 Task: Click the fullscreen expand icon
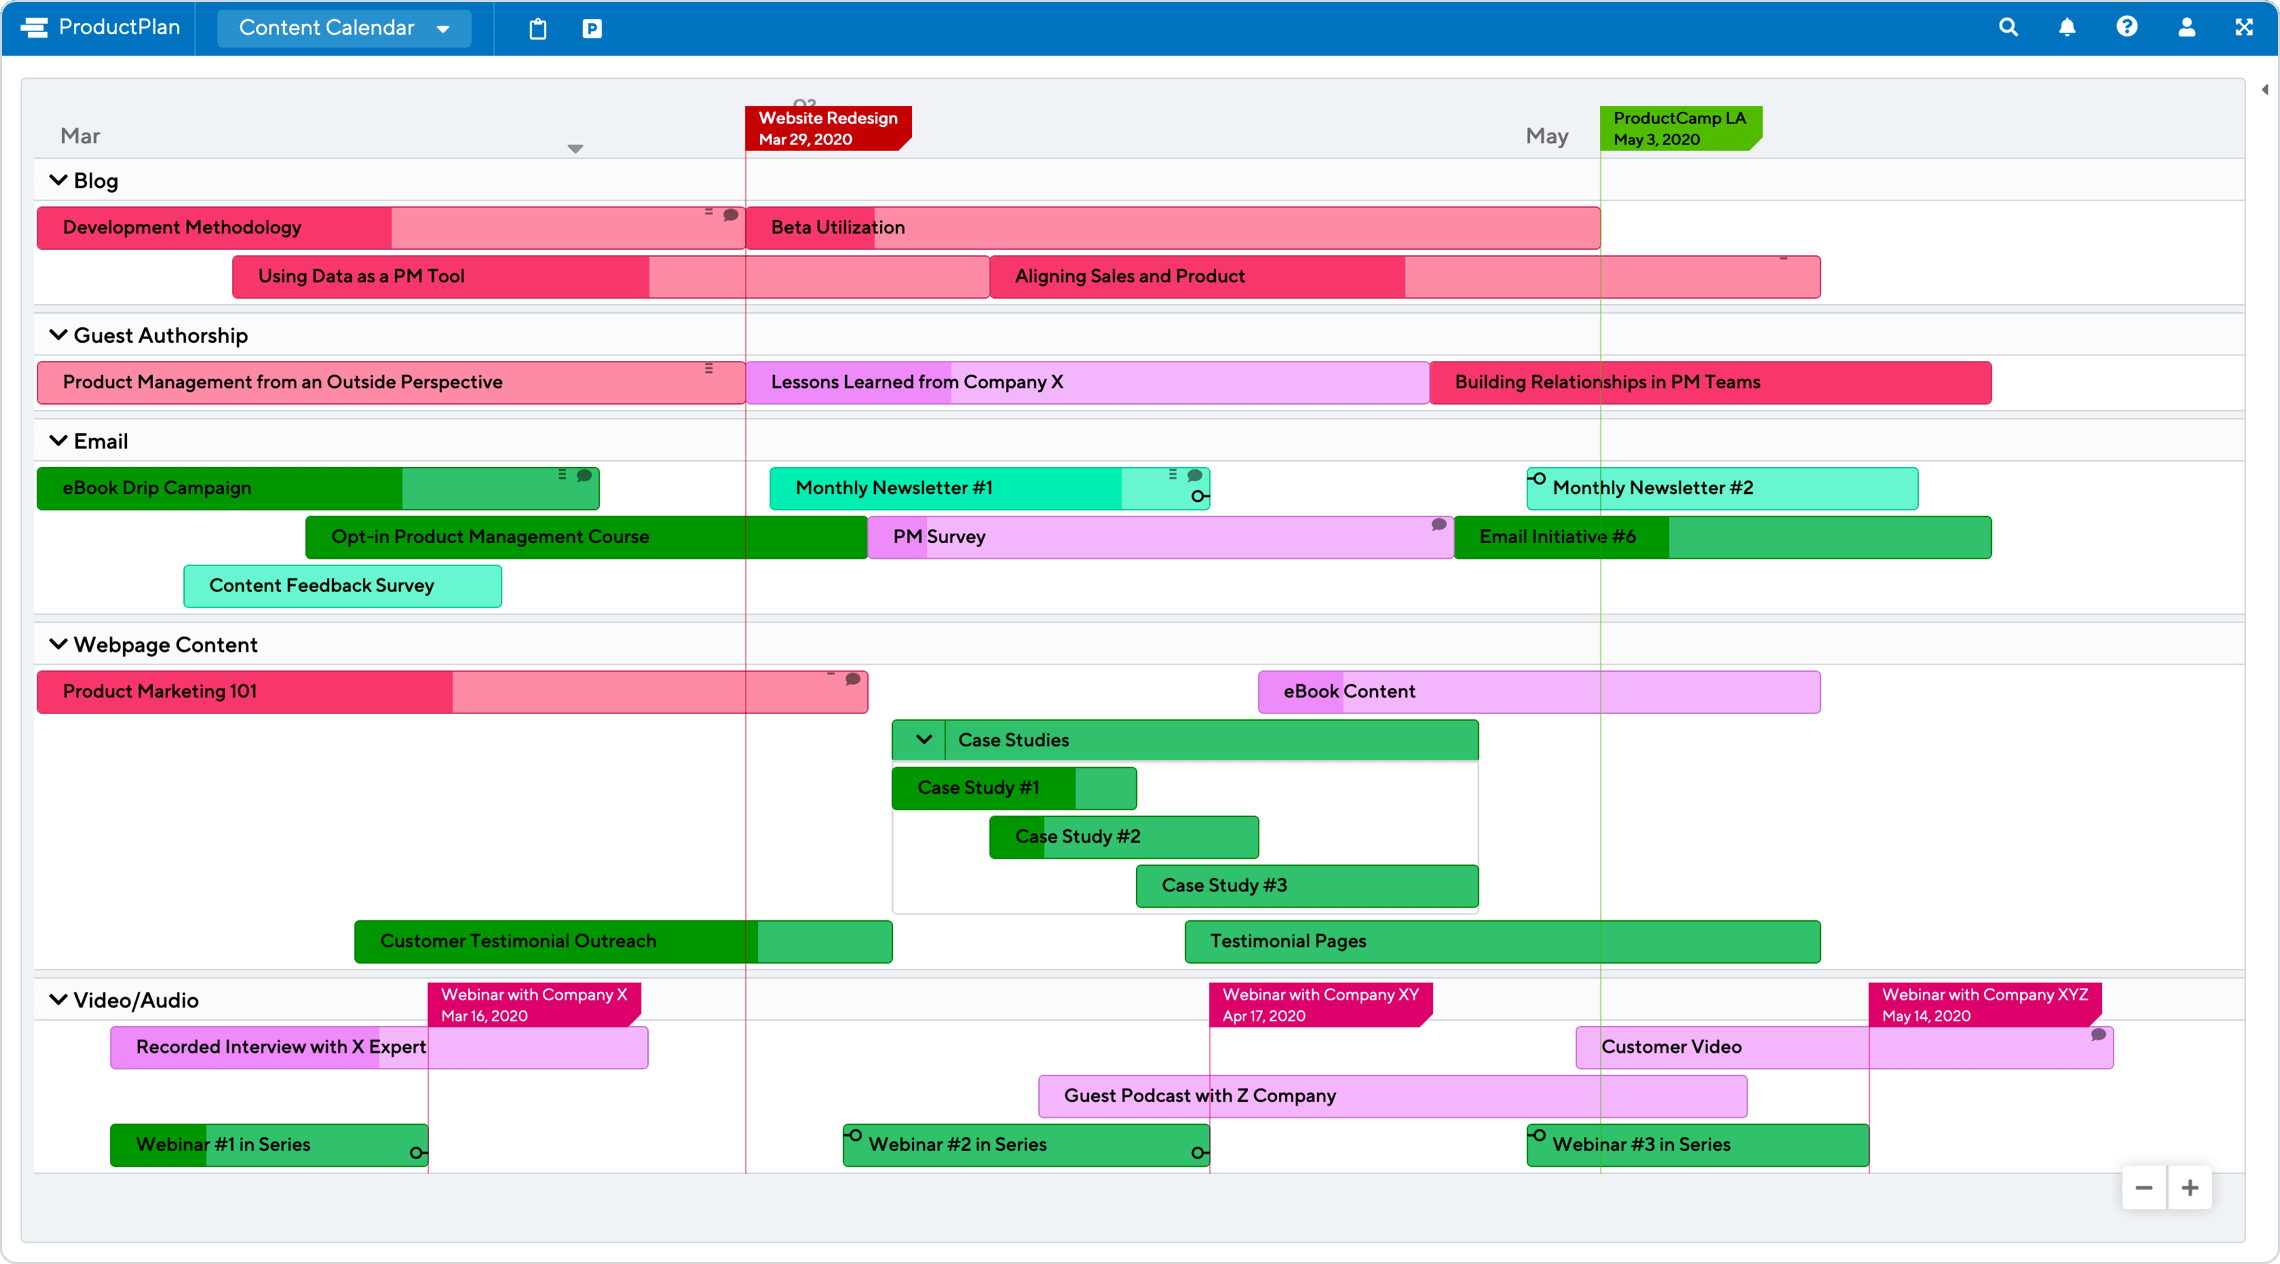pyautogui.click(x=2244, y=26)
